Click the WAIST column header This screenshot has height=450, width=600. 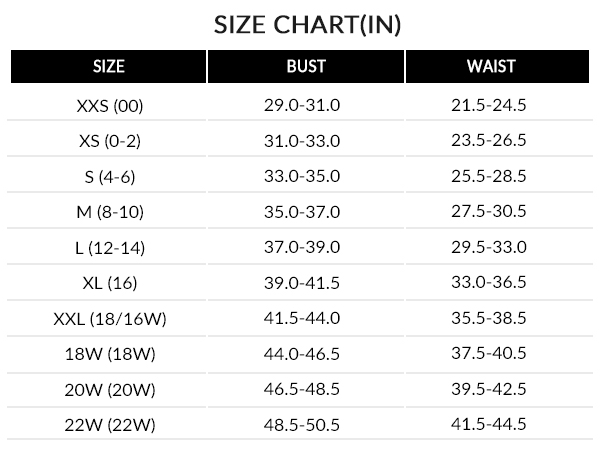click(497, 66)
